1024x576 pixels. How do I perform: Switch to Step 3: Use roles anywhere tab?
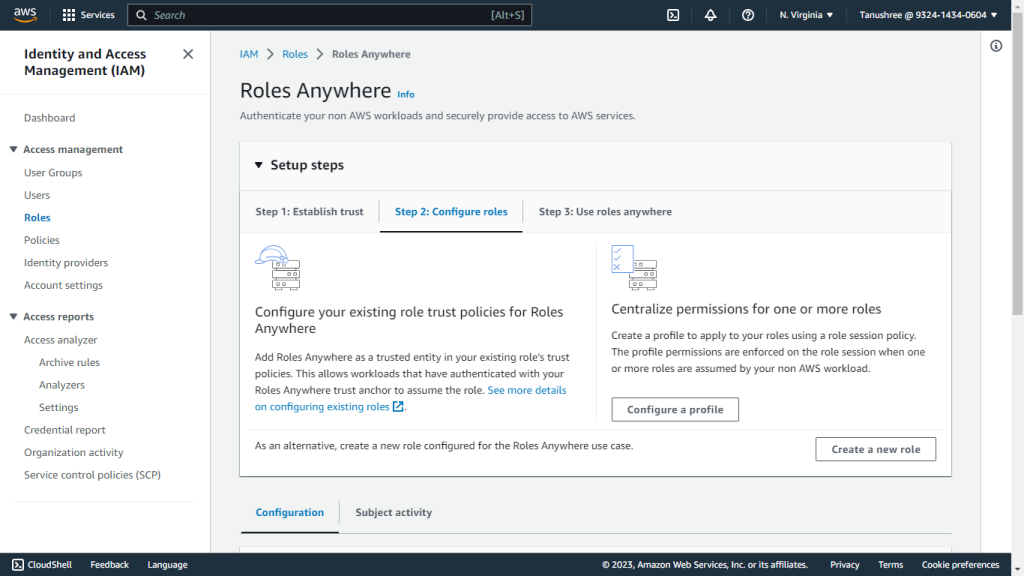pyautogui.click(x=605, y=212)
